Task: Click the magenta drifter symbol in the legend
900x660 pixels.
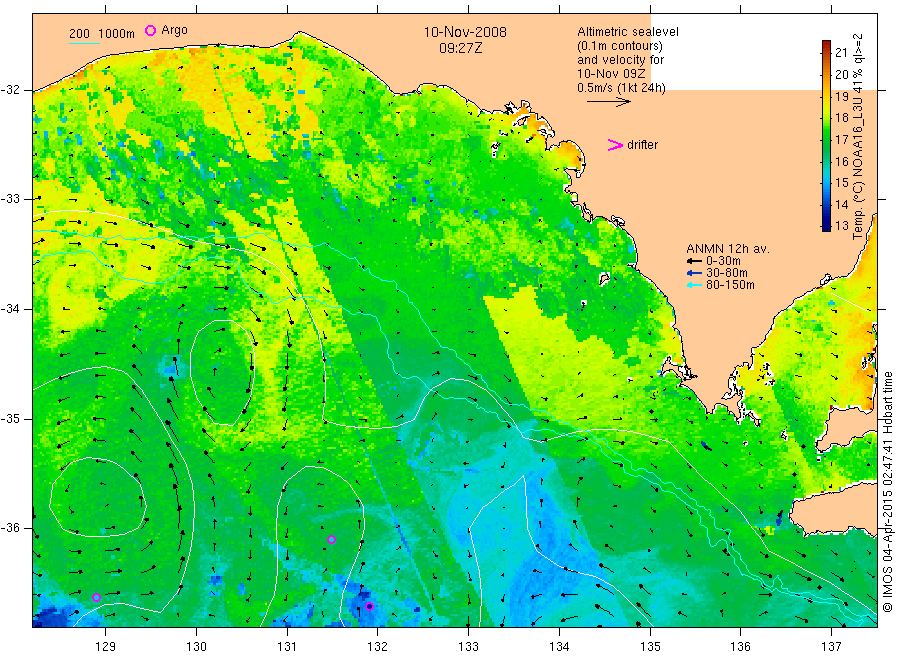Action: [x=615, y=145]
